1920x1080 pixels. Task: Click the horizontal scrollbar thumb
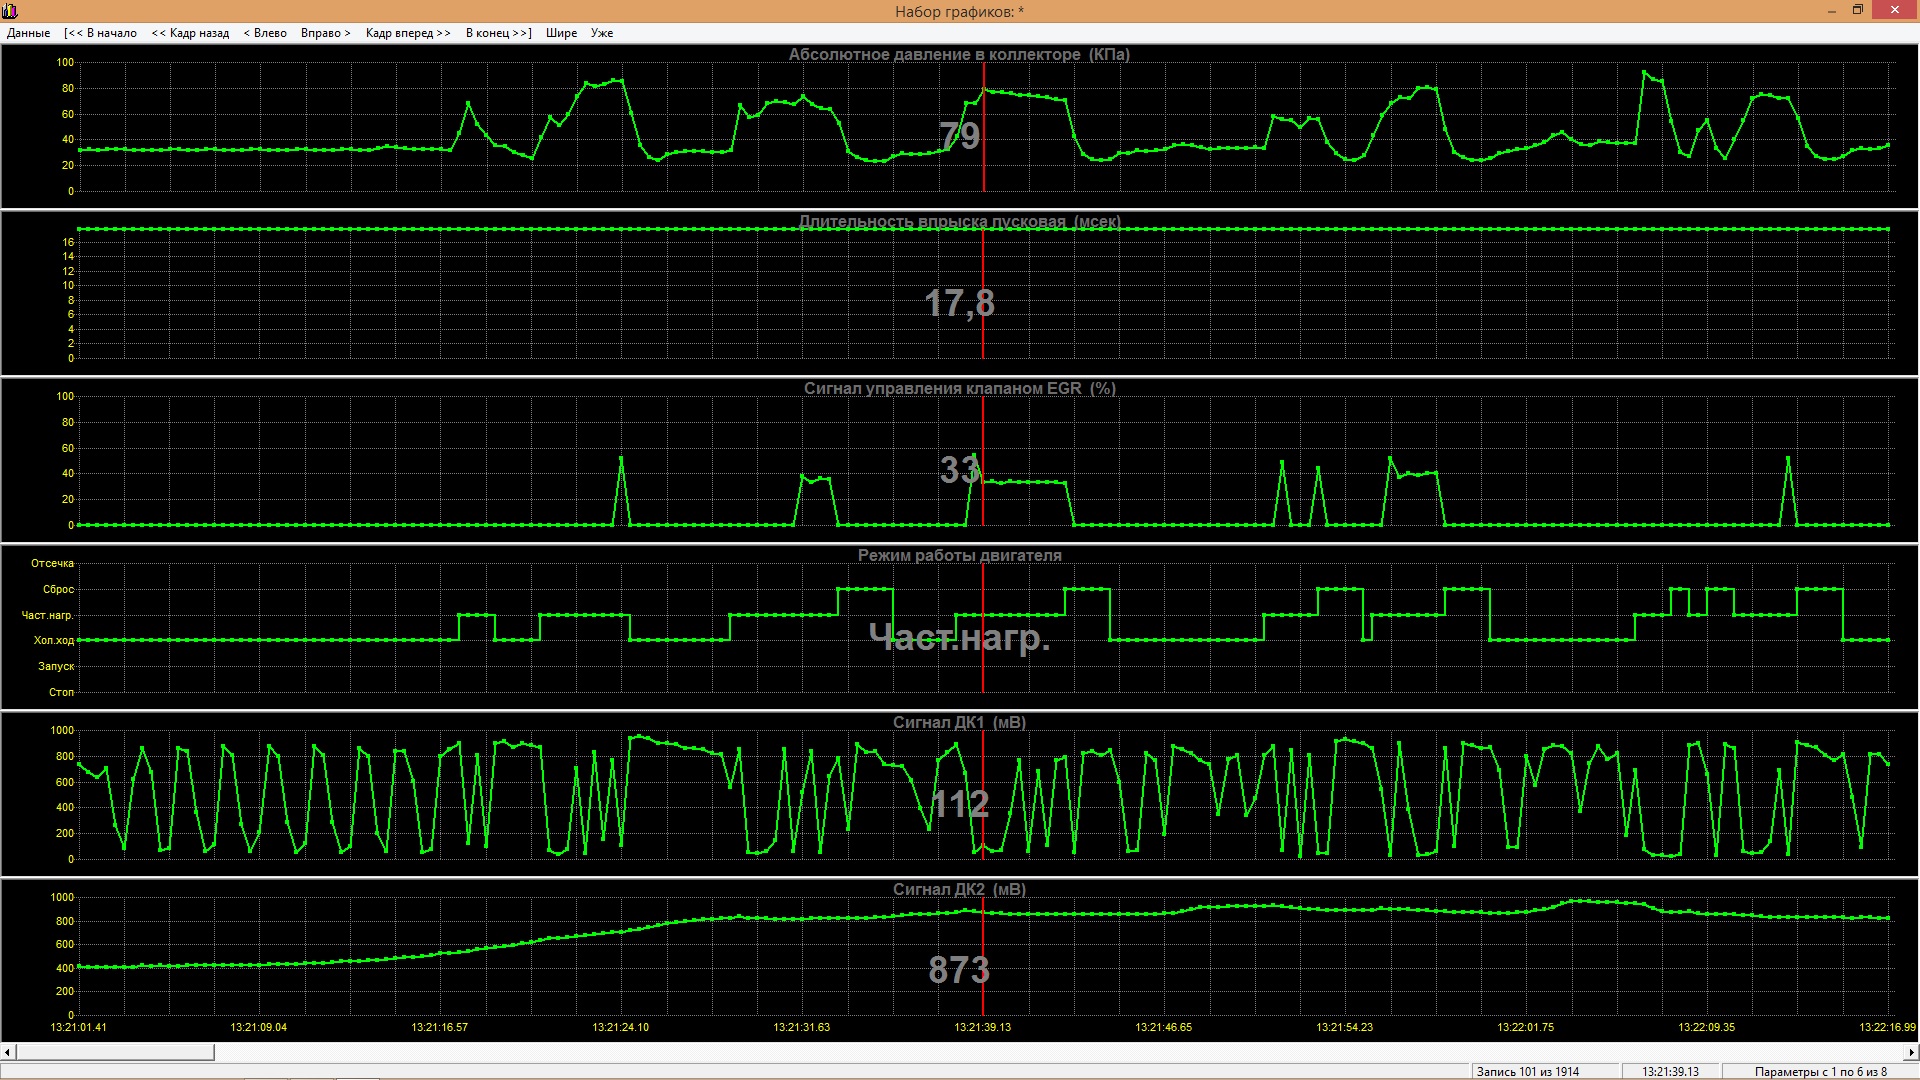click(115, 1052)
